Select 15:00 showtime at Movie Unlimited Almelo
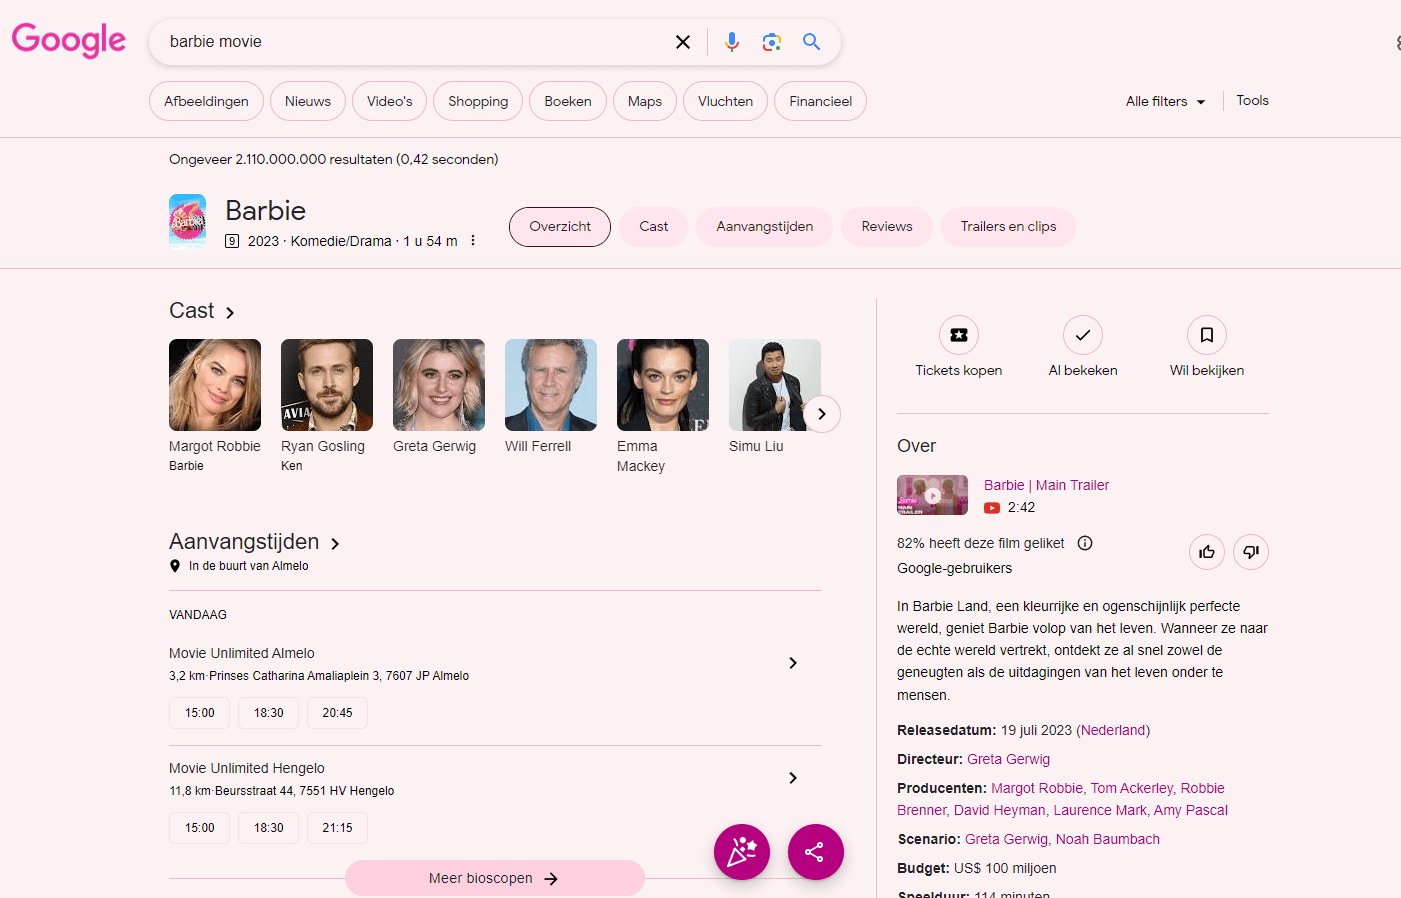The height and width of the screenshot is (898, 1401). coord(199,713)
